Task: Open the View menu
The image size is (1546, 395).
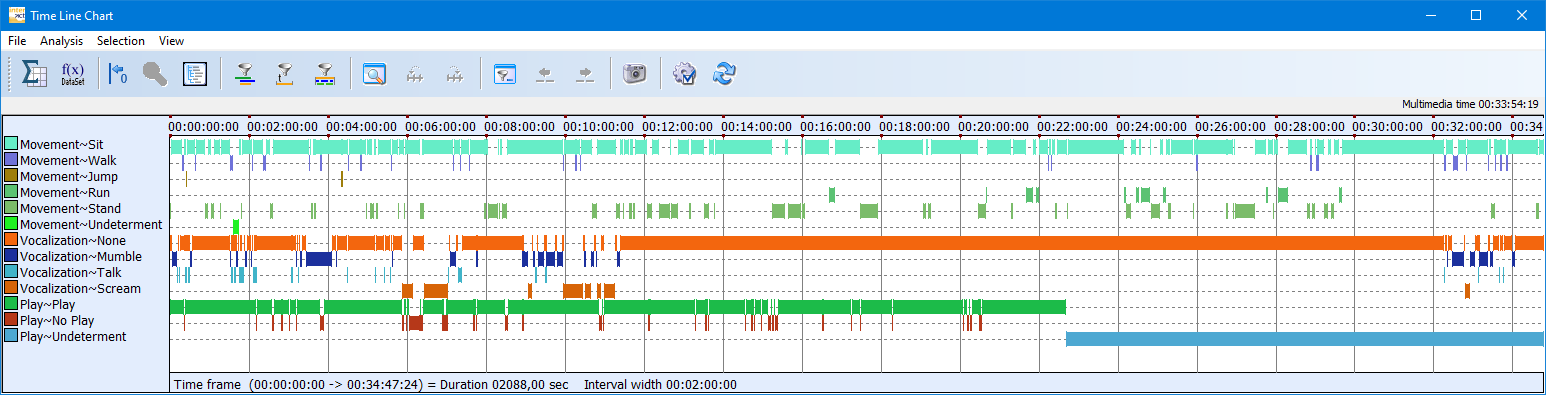Action: pos(171,41)
